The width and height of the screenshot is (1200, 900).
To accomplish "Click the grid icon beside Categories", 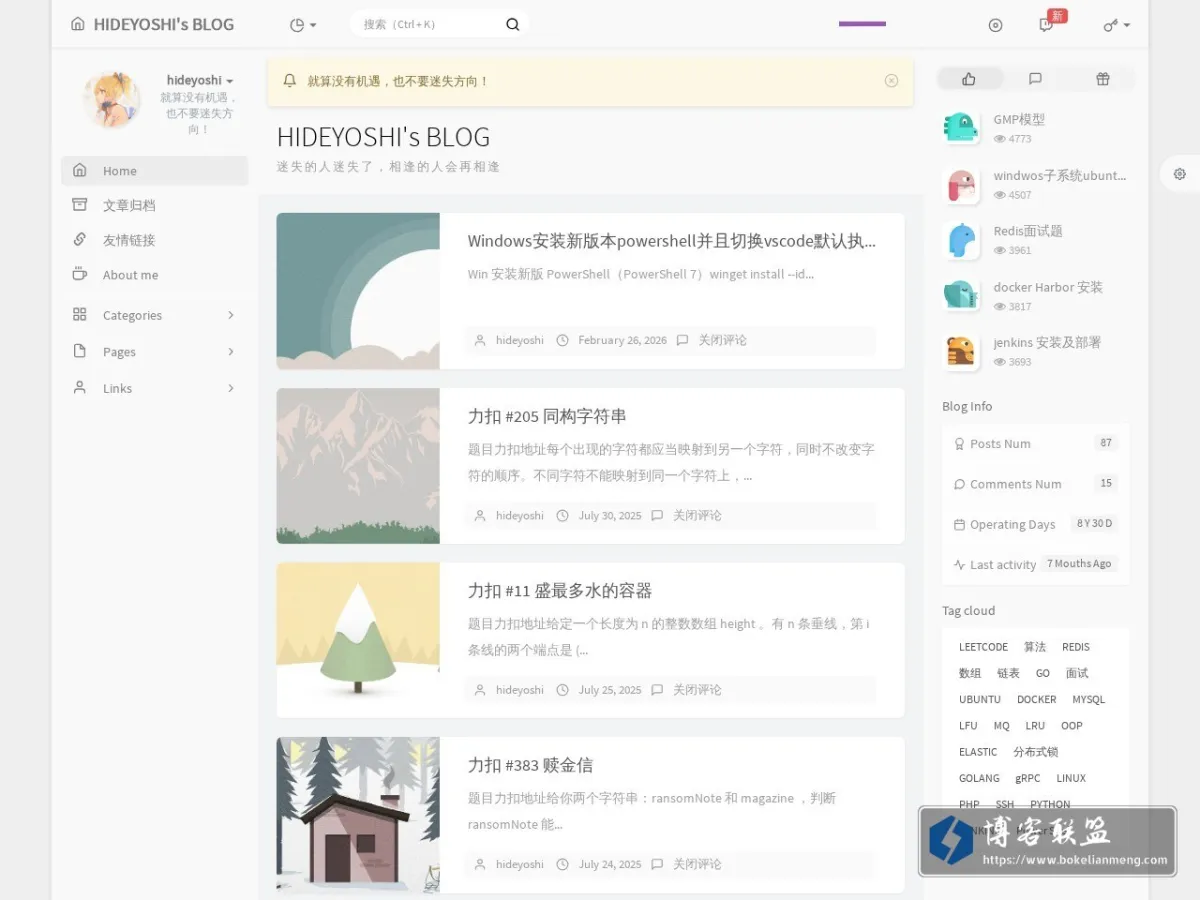I will coord(80,314).
